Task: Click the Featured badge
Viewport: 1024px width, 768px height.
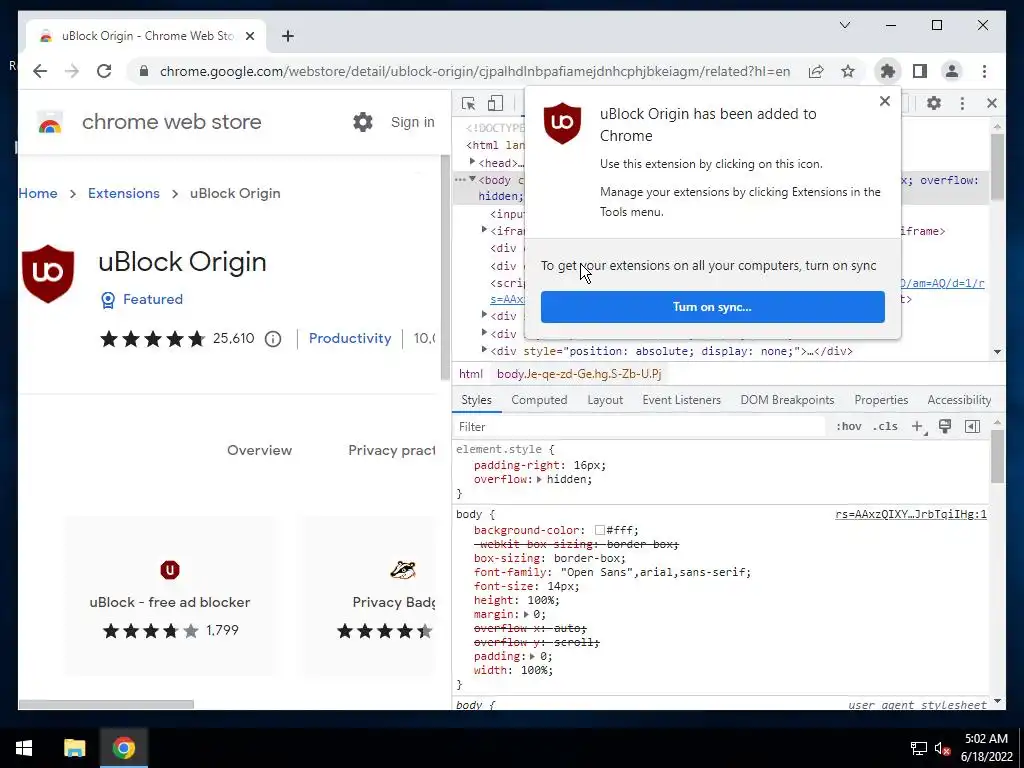Action: pyautogui.click(x=142, y=299)
